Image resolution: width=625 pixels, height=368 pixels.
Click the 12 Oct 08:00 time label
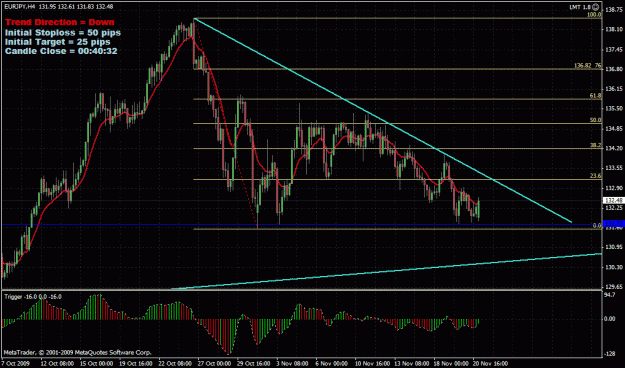[x=57, y=364]
